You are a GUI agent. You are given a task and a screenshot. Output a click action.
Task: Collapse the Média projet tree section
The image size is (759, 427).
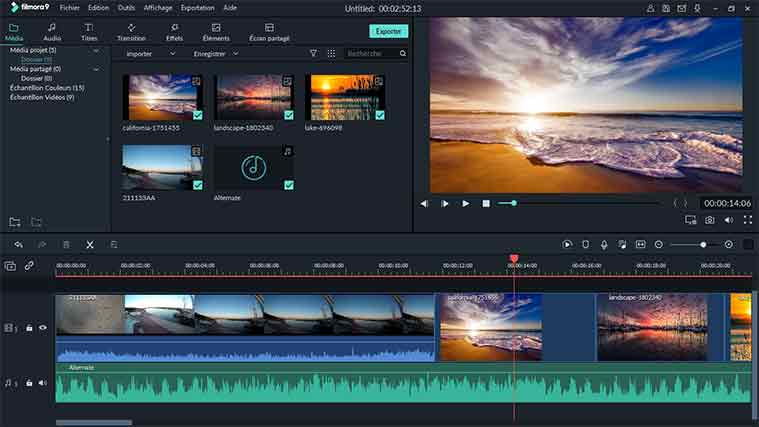(96, 50)
